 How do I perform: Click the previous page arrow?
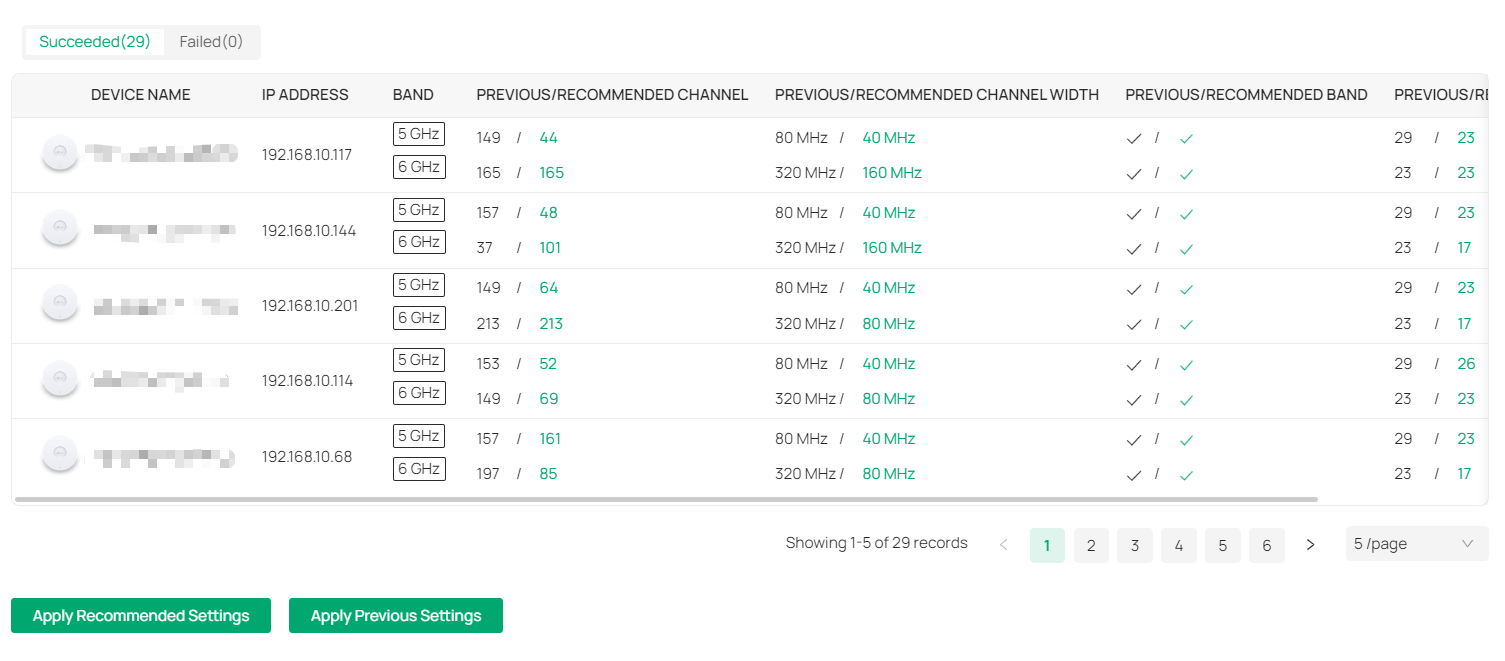1004,545
